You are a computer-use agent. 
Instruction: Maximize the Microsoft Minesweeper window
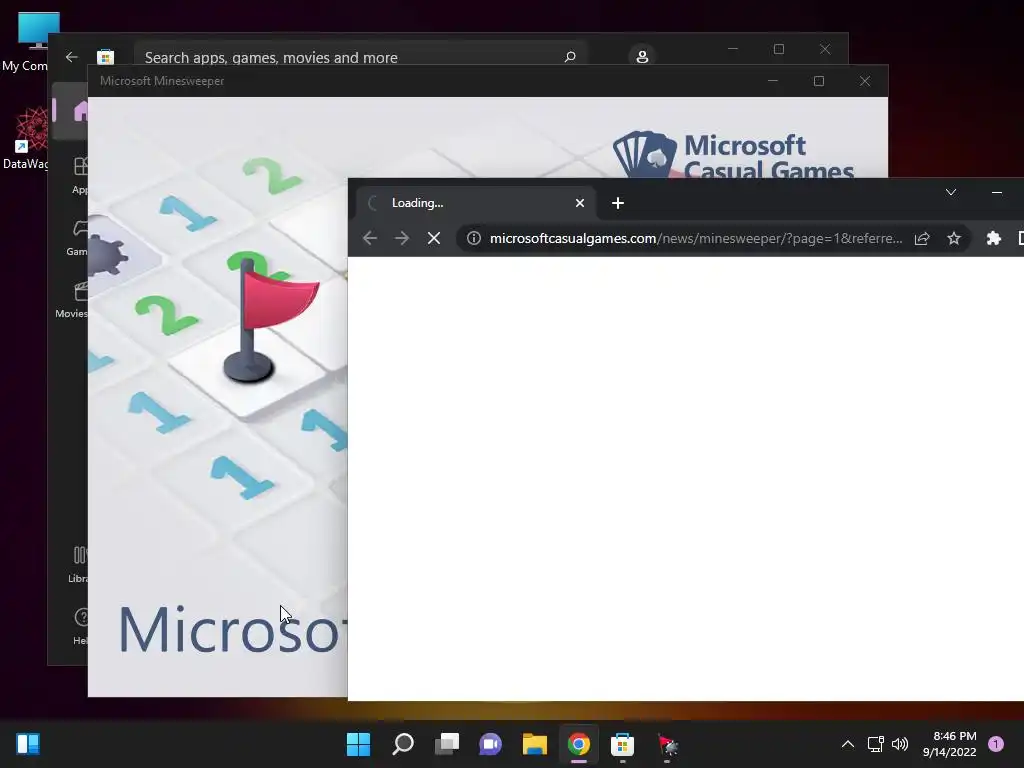(819, 81)
